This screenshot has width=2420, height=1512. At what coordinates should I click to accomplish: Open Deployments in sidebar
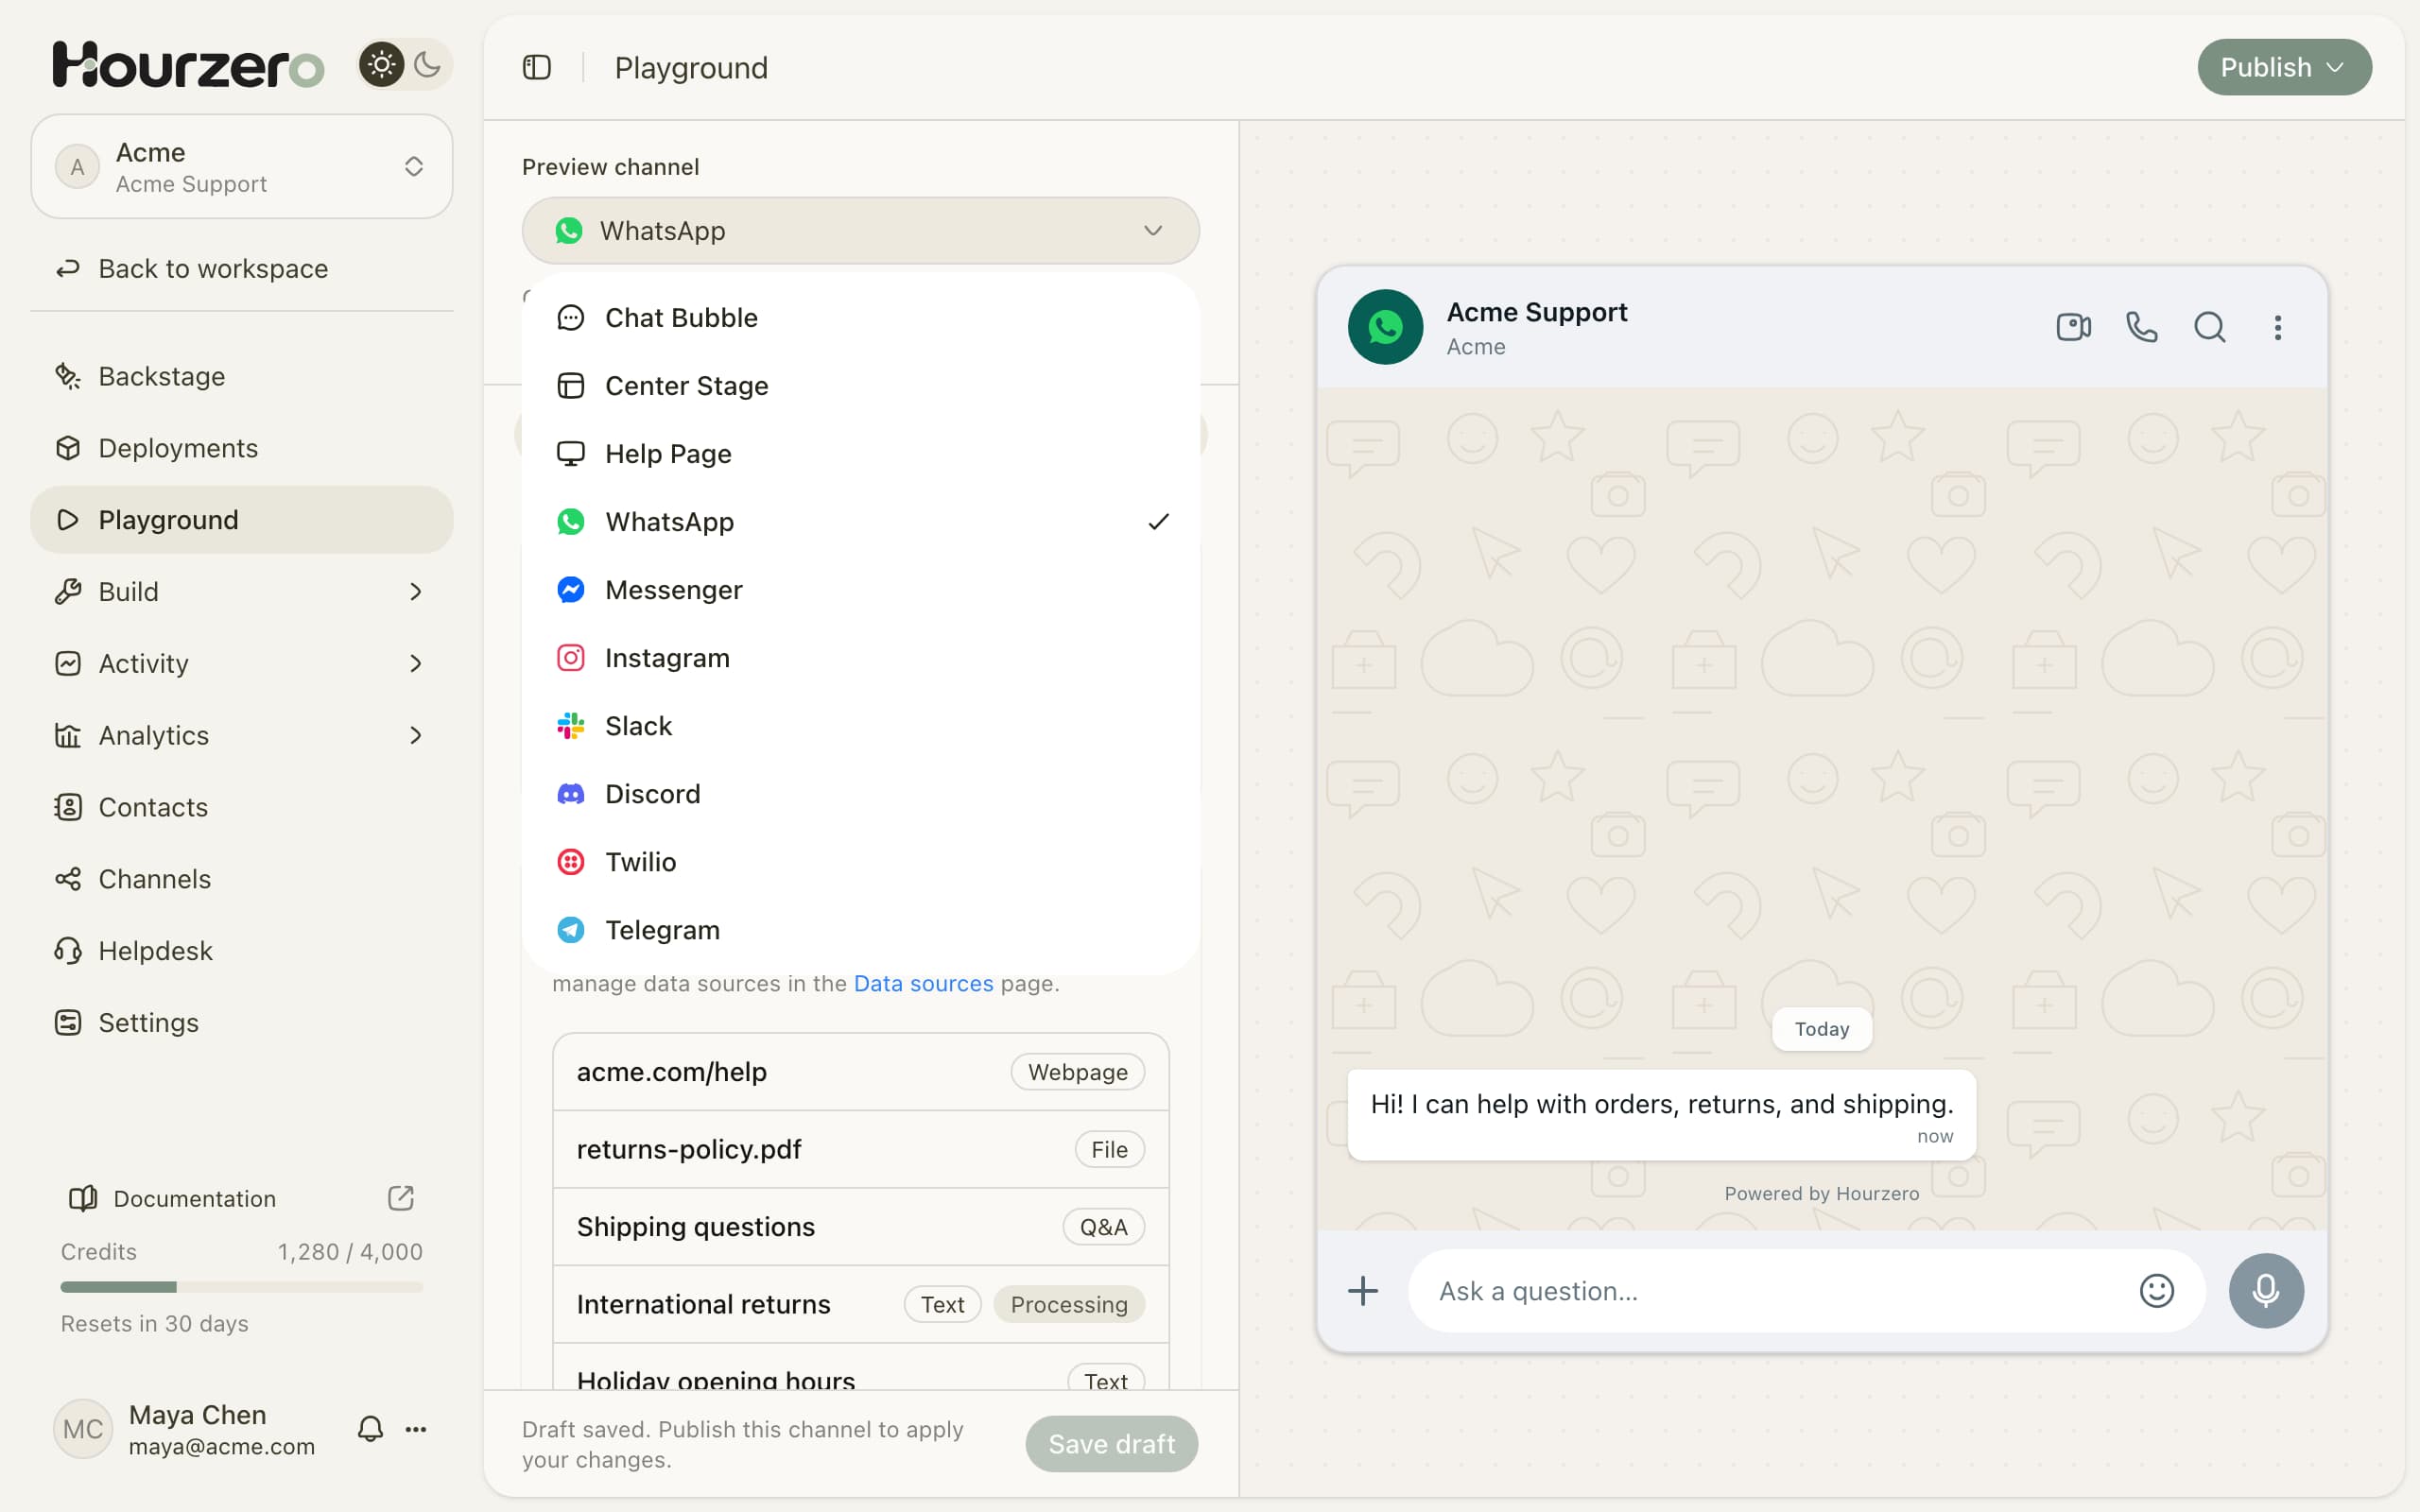pyautogui.click(x=242, y=448)
